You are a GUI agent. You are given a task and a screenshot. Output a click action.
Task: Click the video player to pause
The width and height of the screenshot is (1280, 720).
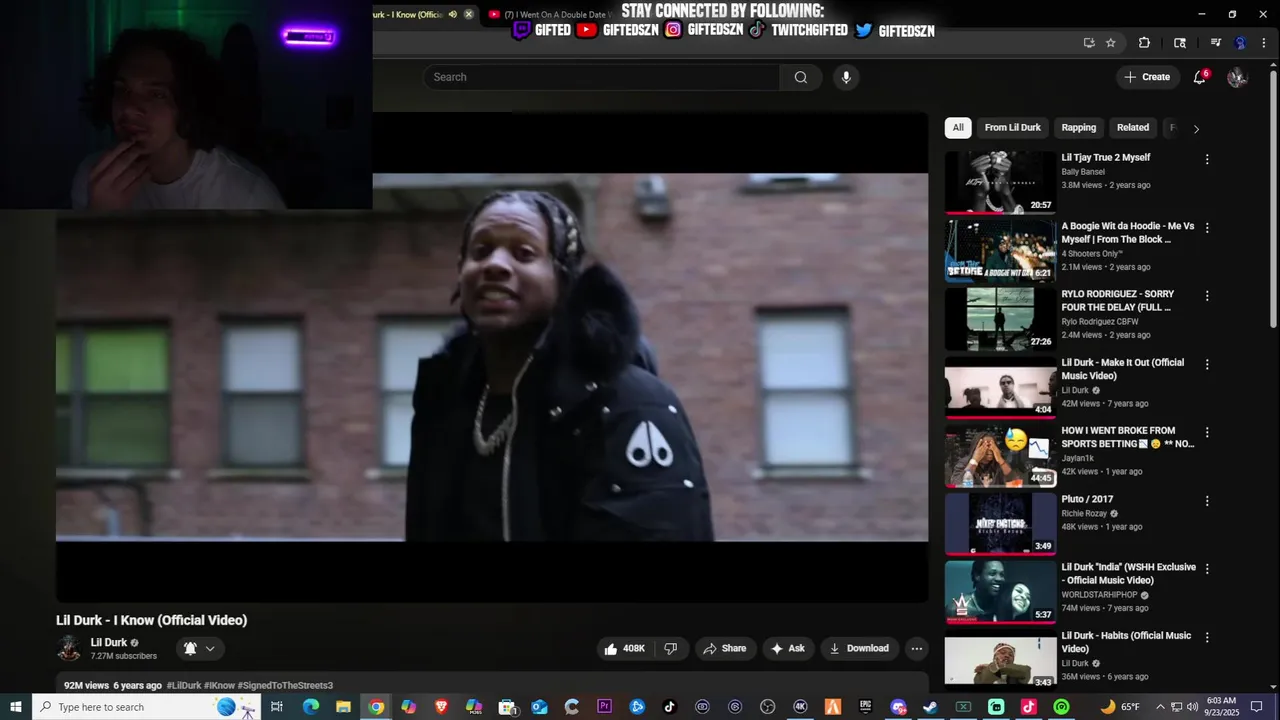coord(491,357)
